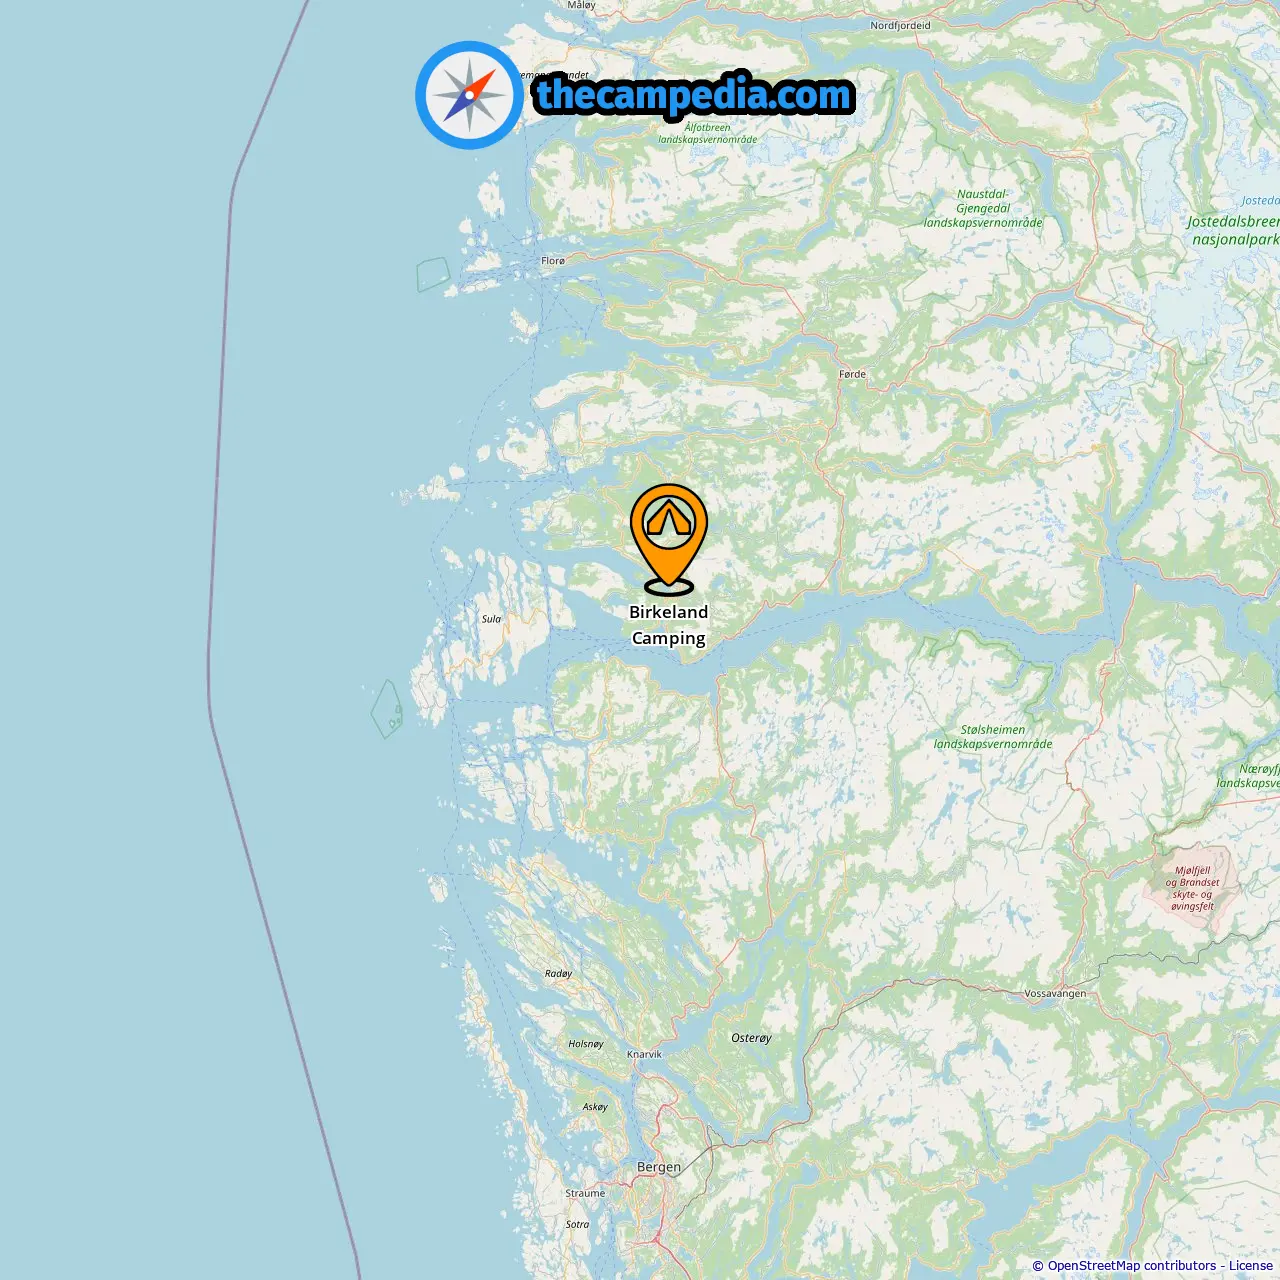The image size is (1280, 1280).
Task: Click the Stølsheimen landskapsvernområde label
Action: pos(993,737)
